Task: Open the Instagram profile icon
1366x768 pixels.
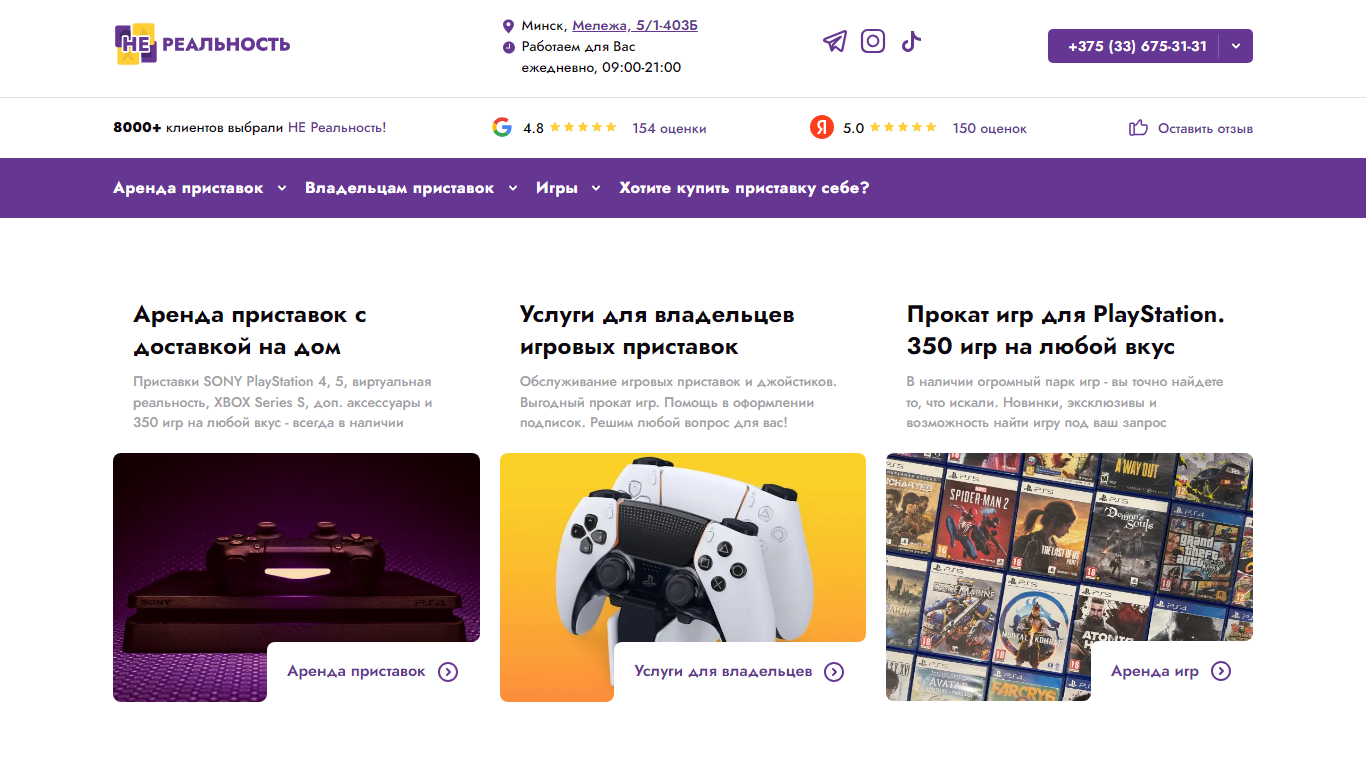Action: [x=873, y=41]
